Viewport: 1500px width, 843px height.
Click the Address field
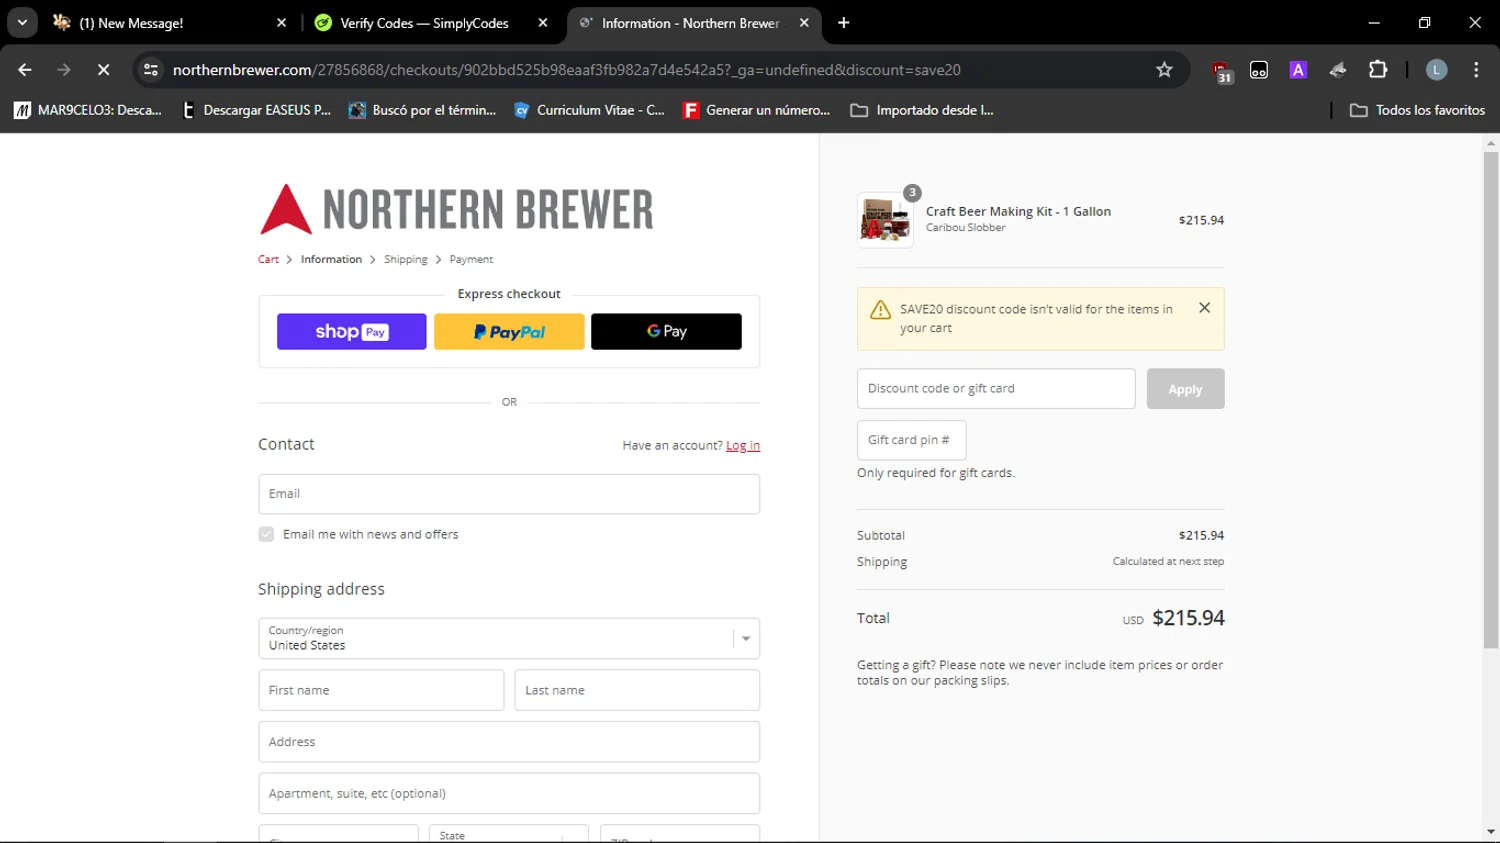point(509,742)
